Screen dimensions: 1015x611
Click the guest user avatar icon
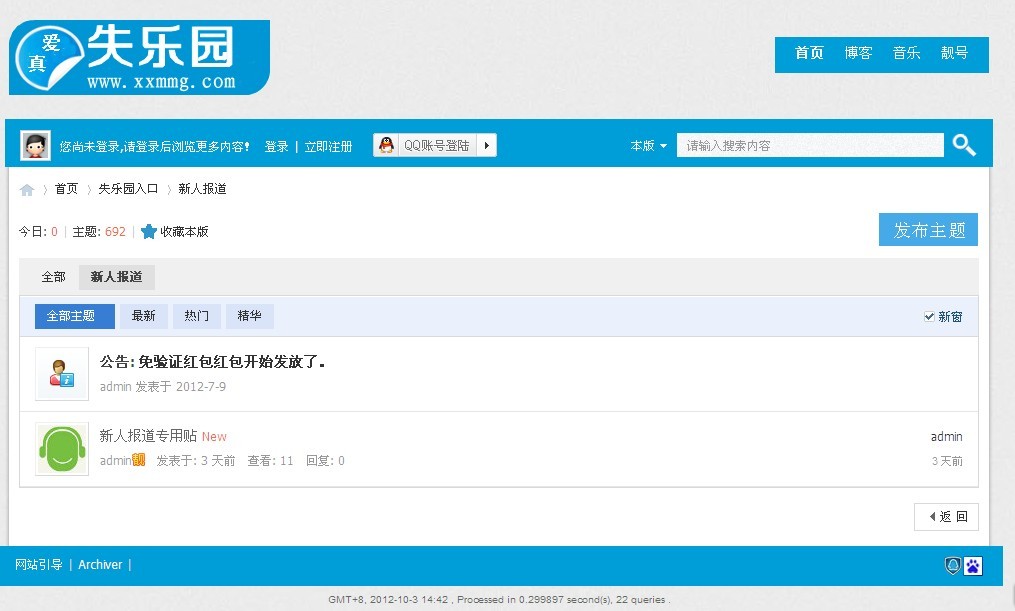36,145
